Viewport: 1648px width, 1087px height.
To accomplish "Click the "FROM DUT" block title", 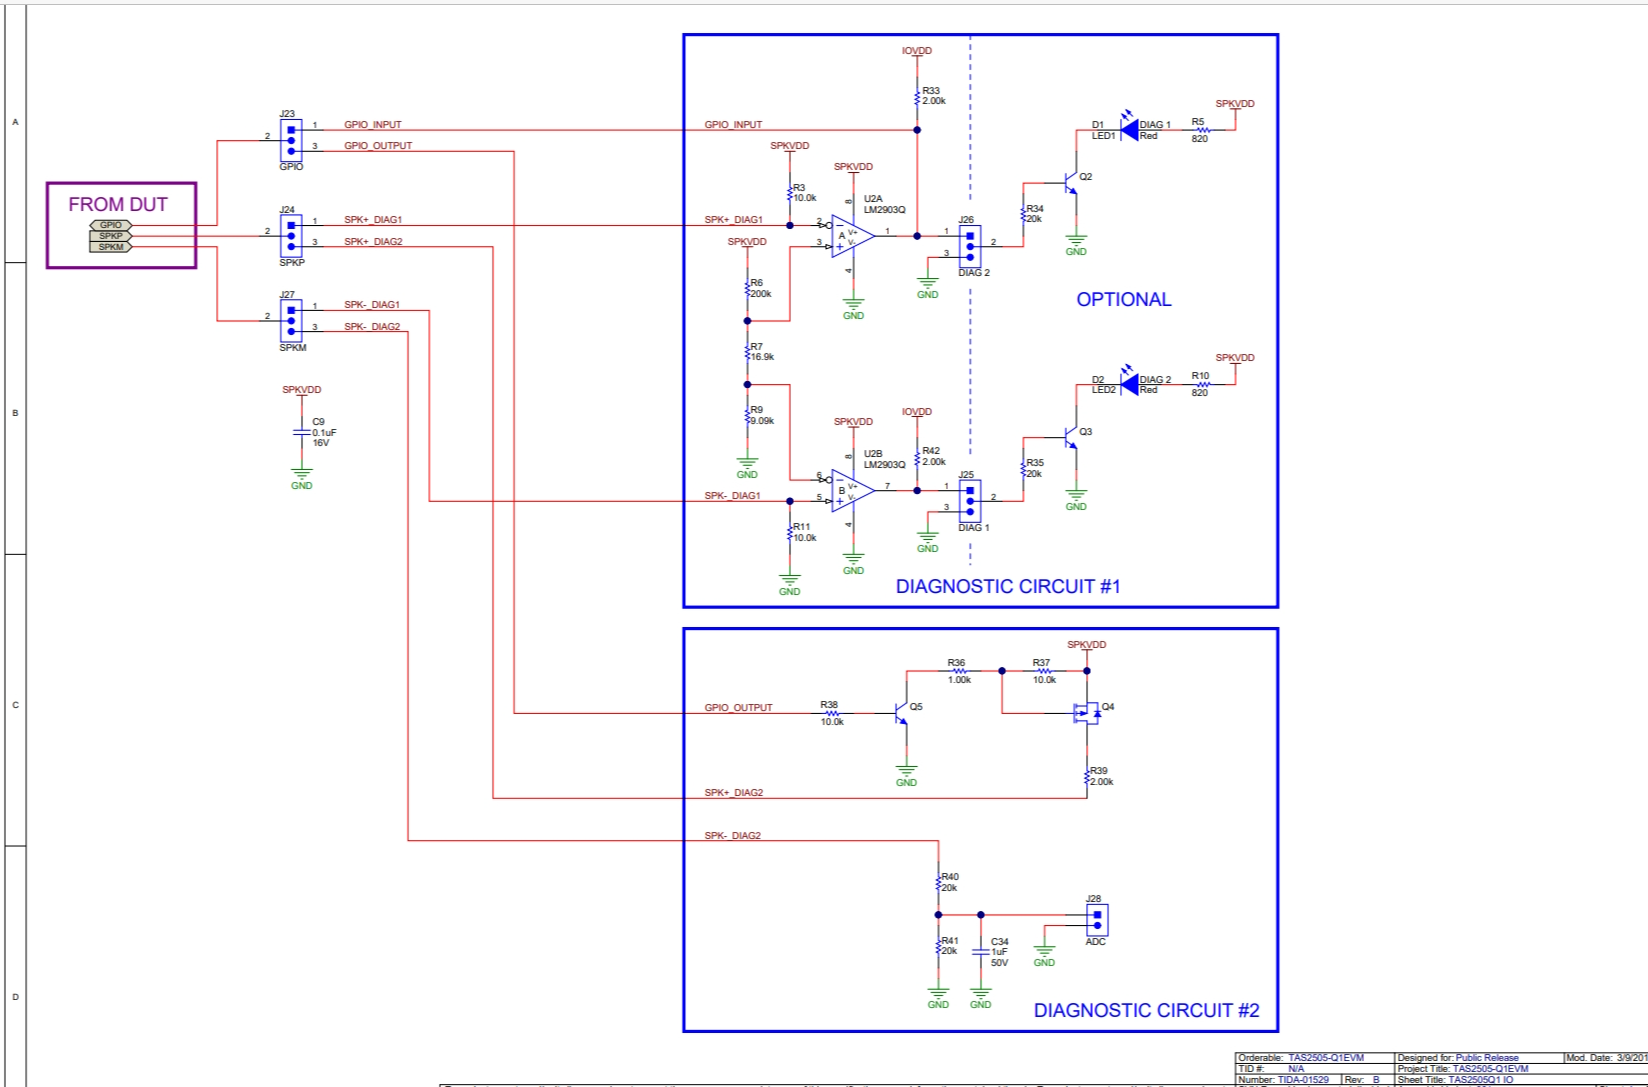I will [118, 204].
